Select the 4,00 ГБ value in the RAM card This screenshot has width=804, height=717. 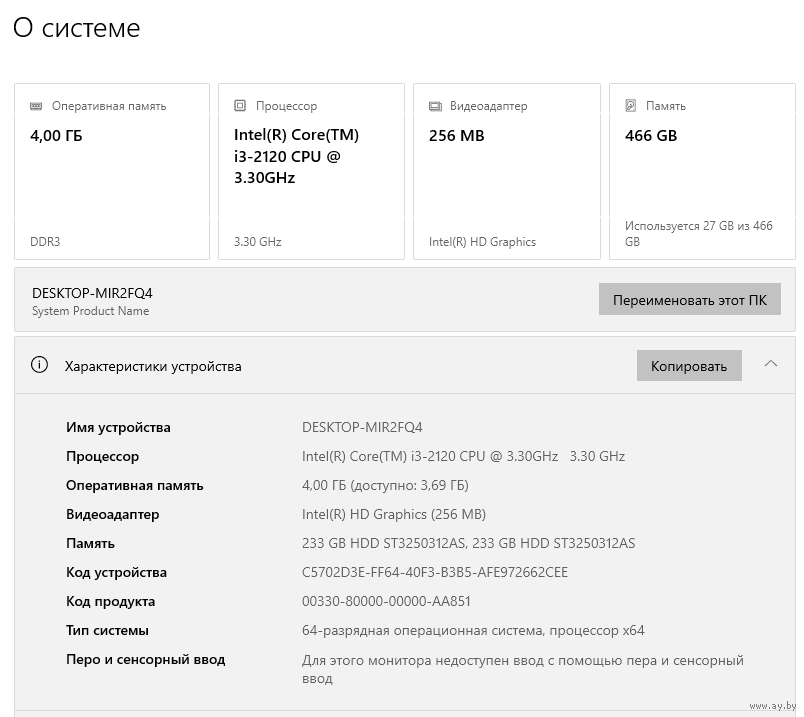tap(57, 136)
